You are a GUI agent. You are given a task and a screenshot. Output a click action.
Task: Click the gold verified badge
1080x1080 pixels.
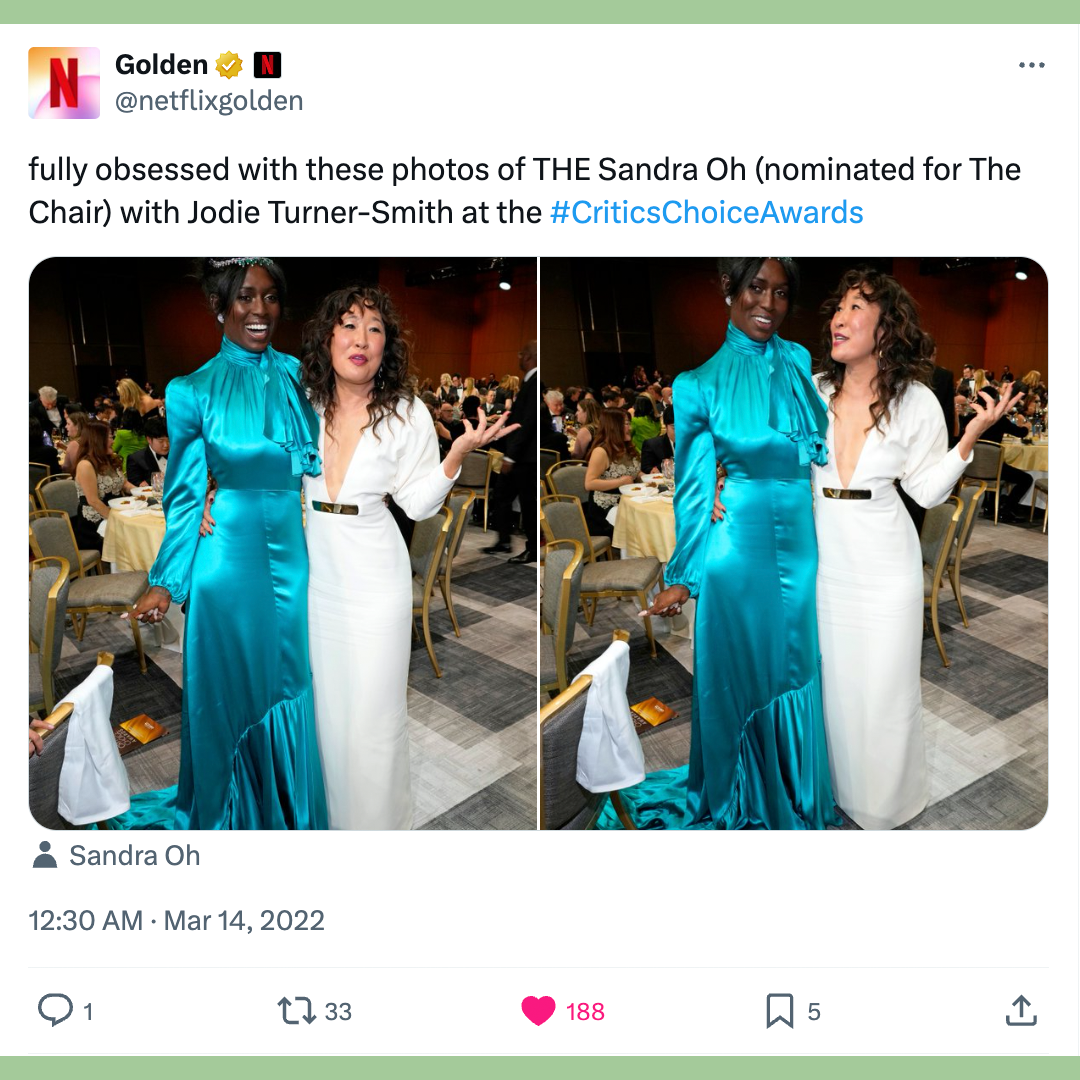coord(229,65)
